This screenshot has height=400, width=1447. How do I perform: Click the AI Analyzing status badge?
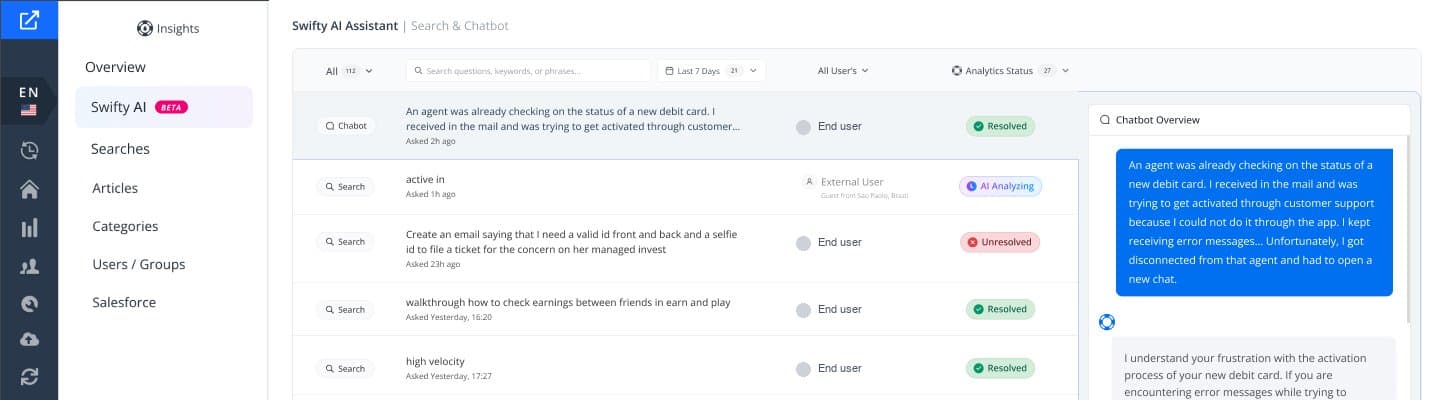pyautogui.click(x=1000, y=186)
